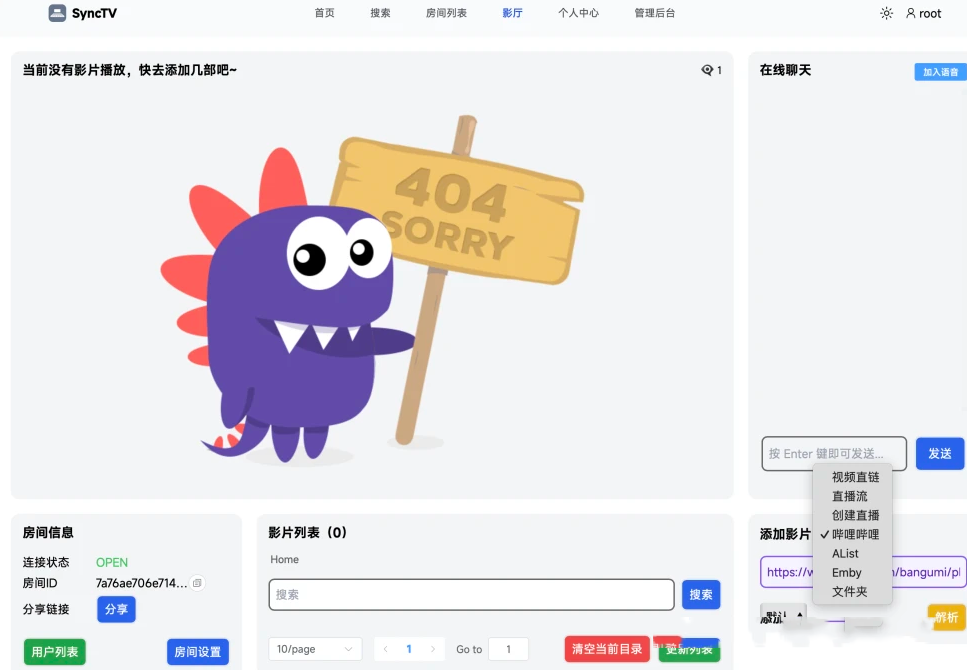Open the 首页 navigation tab

[x=324, y=13]
